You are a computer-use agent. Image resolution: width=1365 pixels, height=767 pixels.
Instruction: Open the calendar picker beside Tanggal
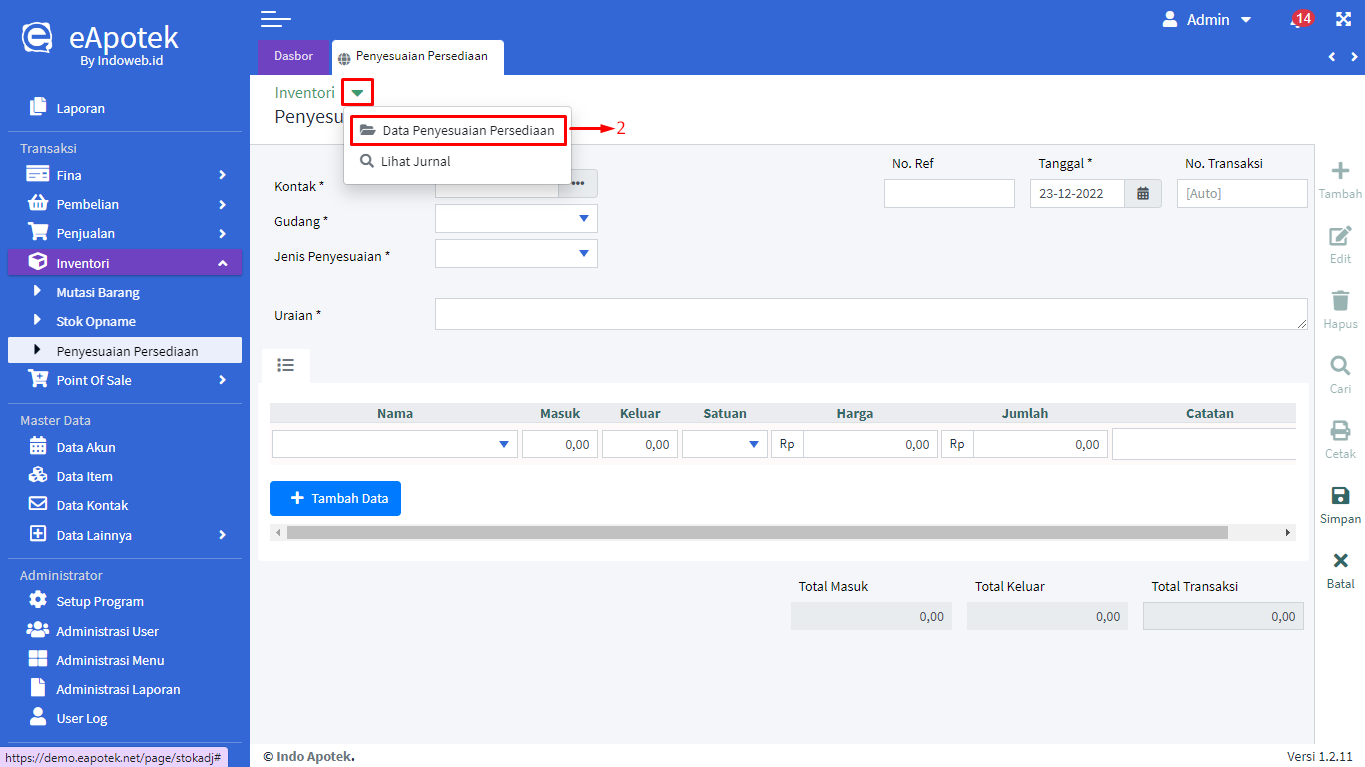click(x=1143, y=194)
